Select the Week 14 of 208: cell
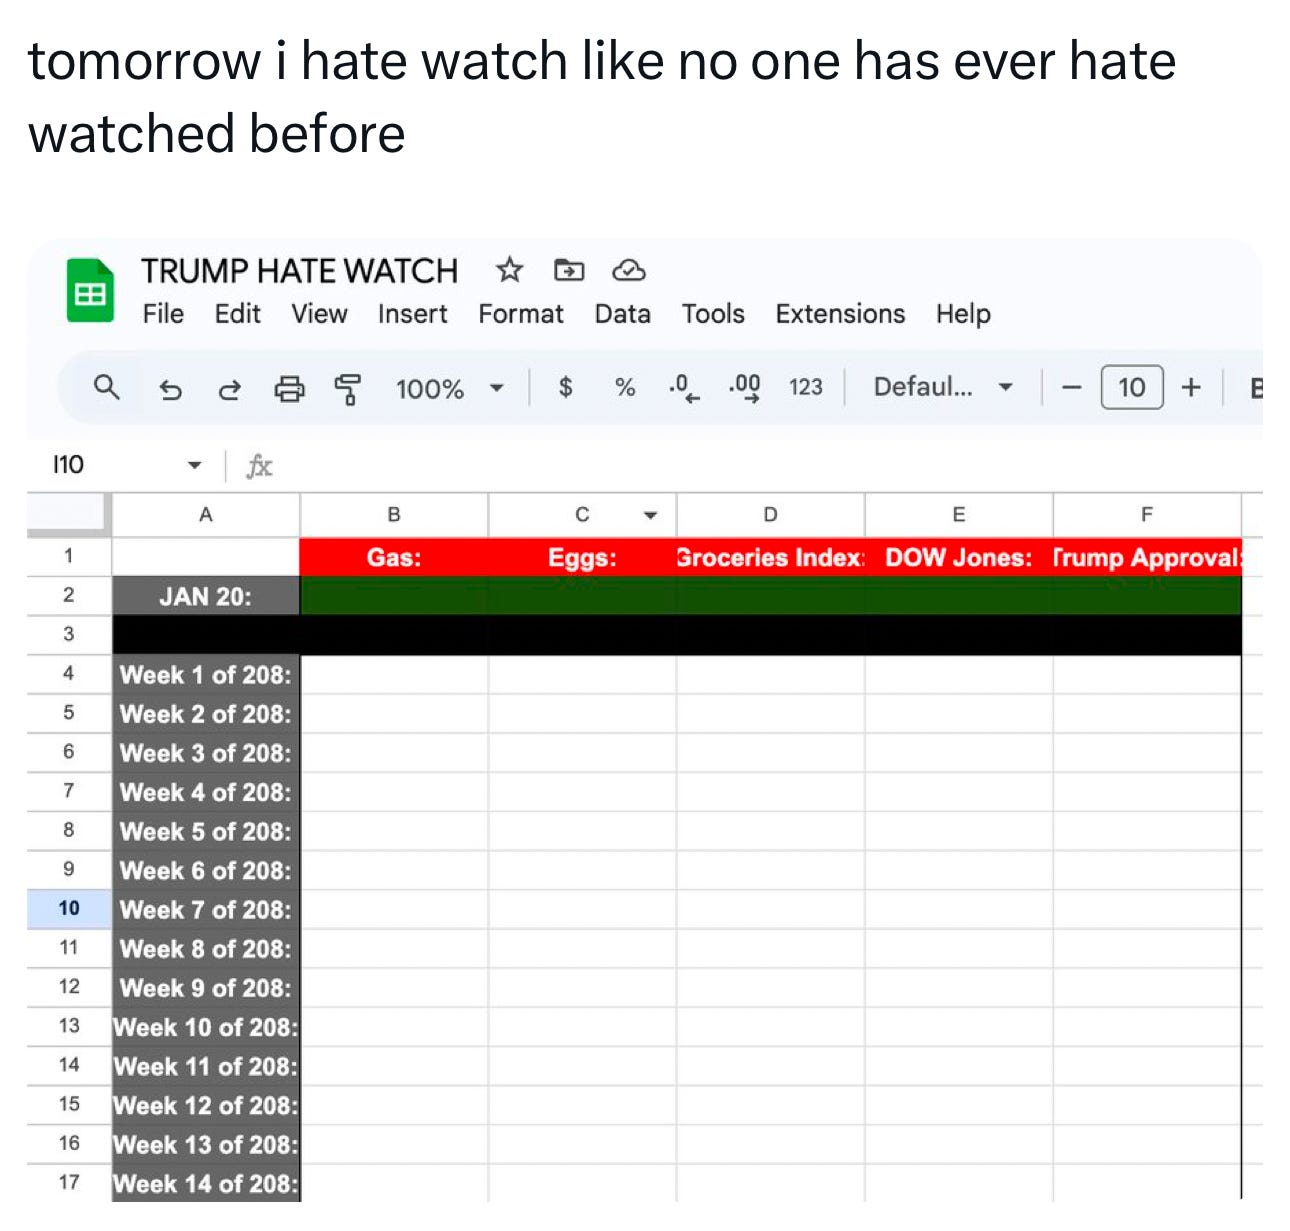 coord(206,1183)
